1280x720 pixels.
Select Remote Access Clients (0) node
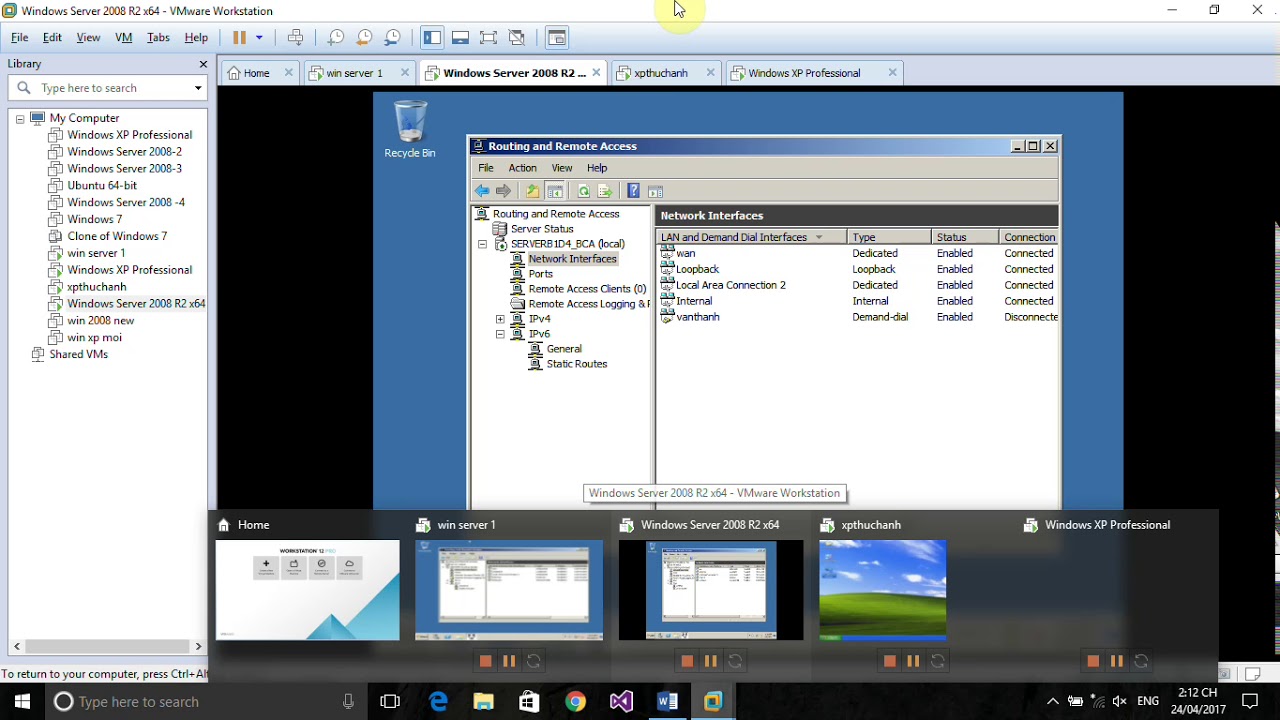point(587,289)
